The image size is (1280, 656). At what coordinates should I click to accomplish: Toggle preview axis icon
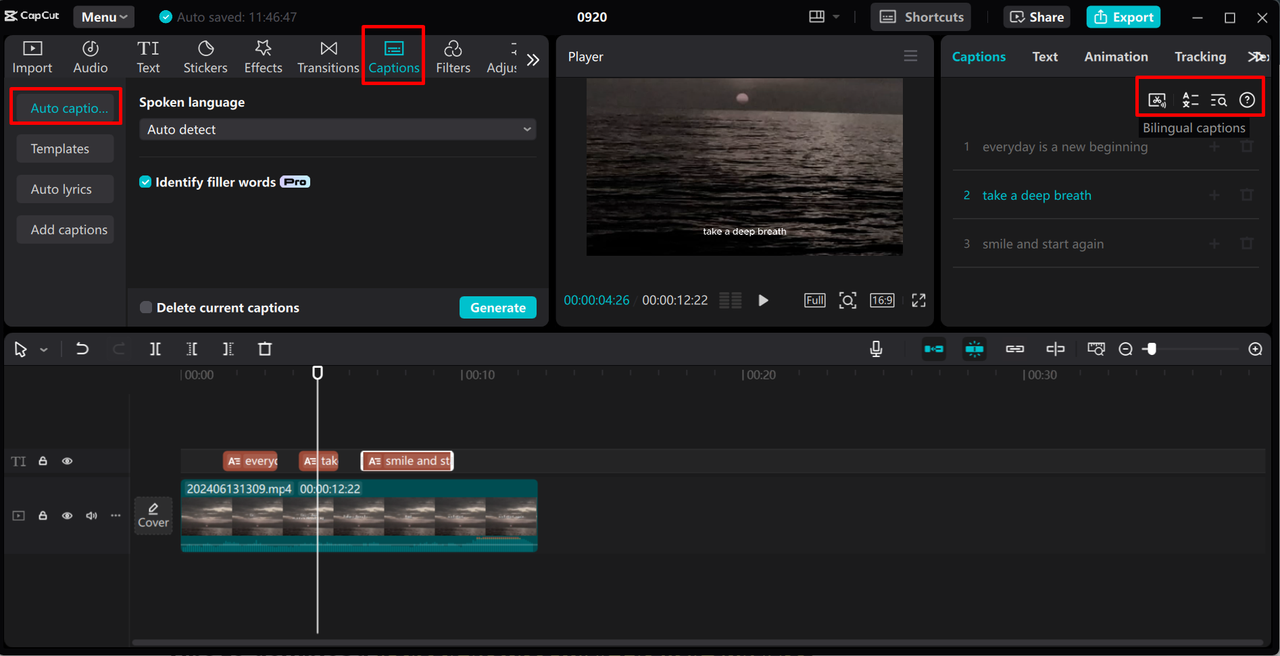click(1055, 349)
